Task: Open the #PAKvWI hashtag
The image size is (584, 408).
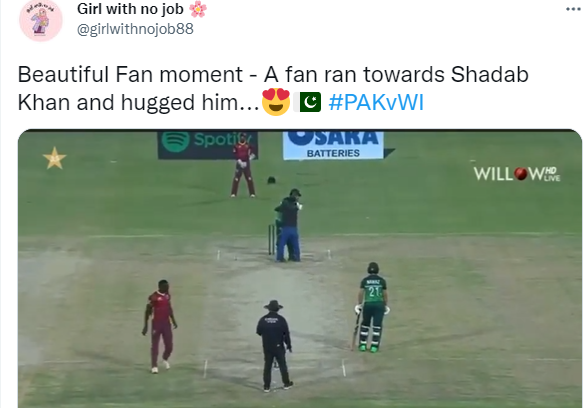Action: [x=376, y=102]
